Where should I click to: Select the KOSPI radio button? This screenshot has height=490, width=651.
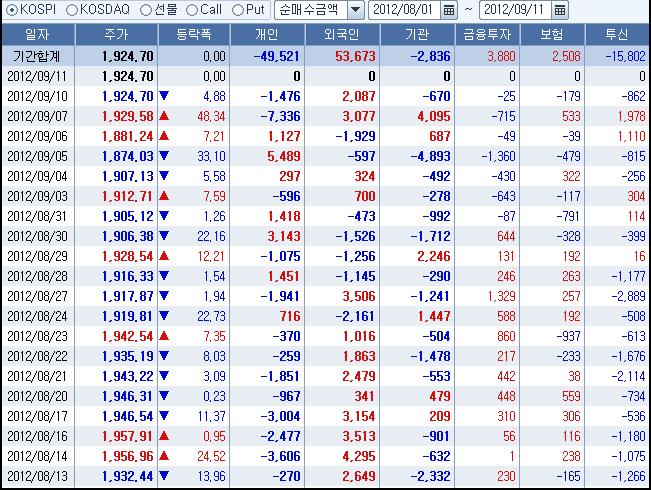point(12,10)
